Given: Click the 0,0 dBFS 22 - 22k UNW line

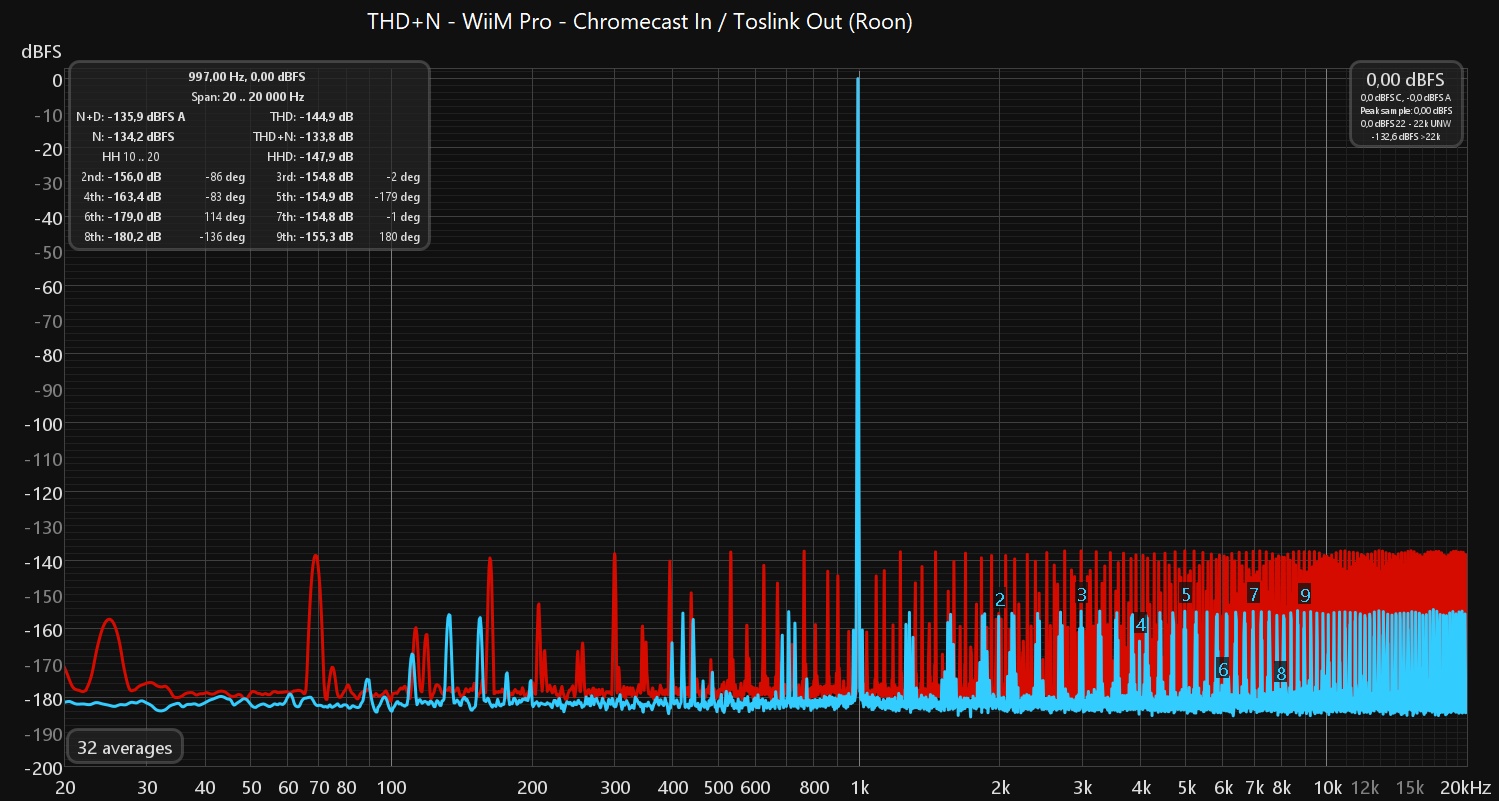Looking at the screenshot, I should (x=1406, y=123).
